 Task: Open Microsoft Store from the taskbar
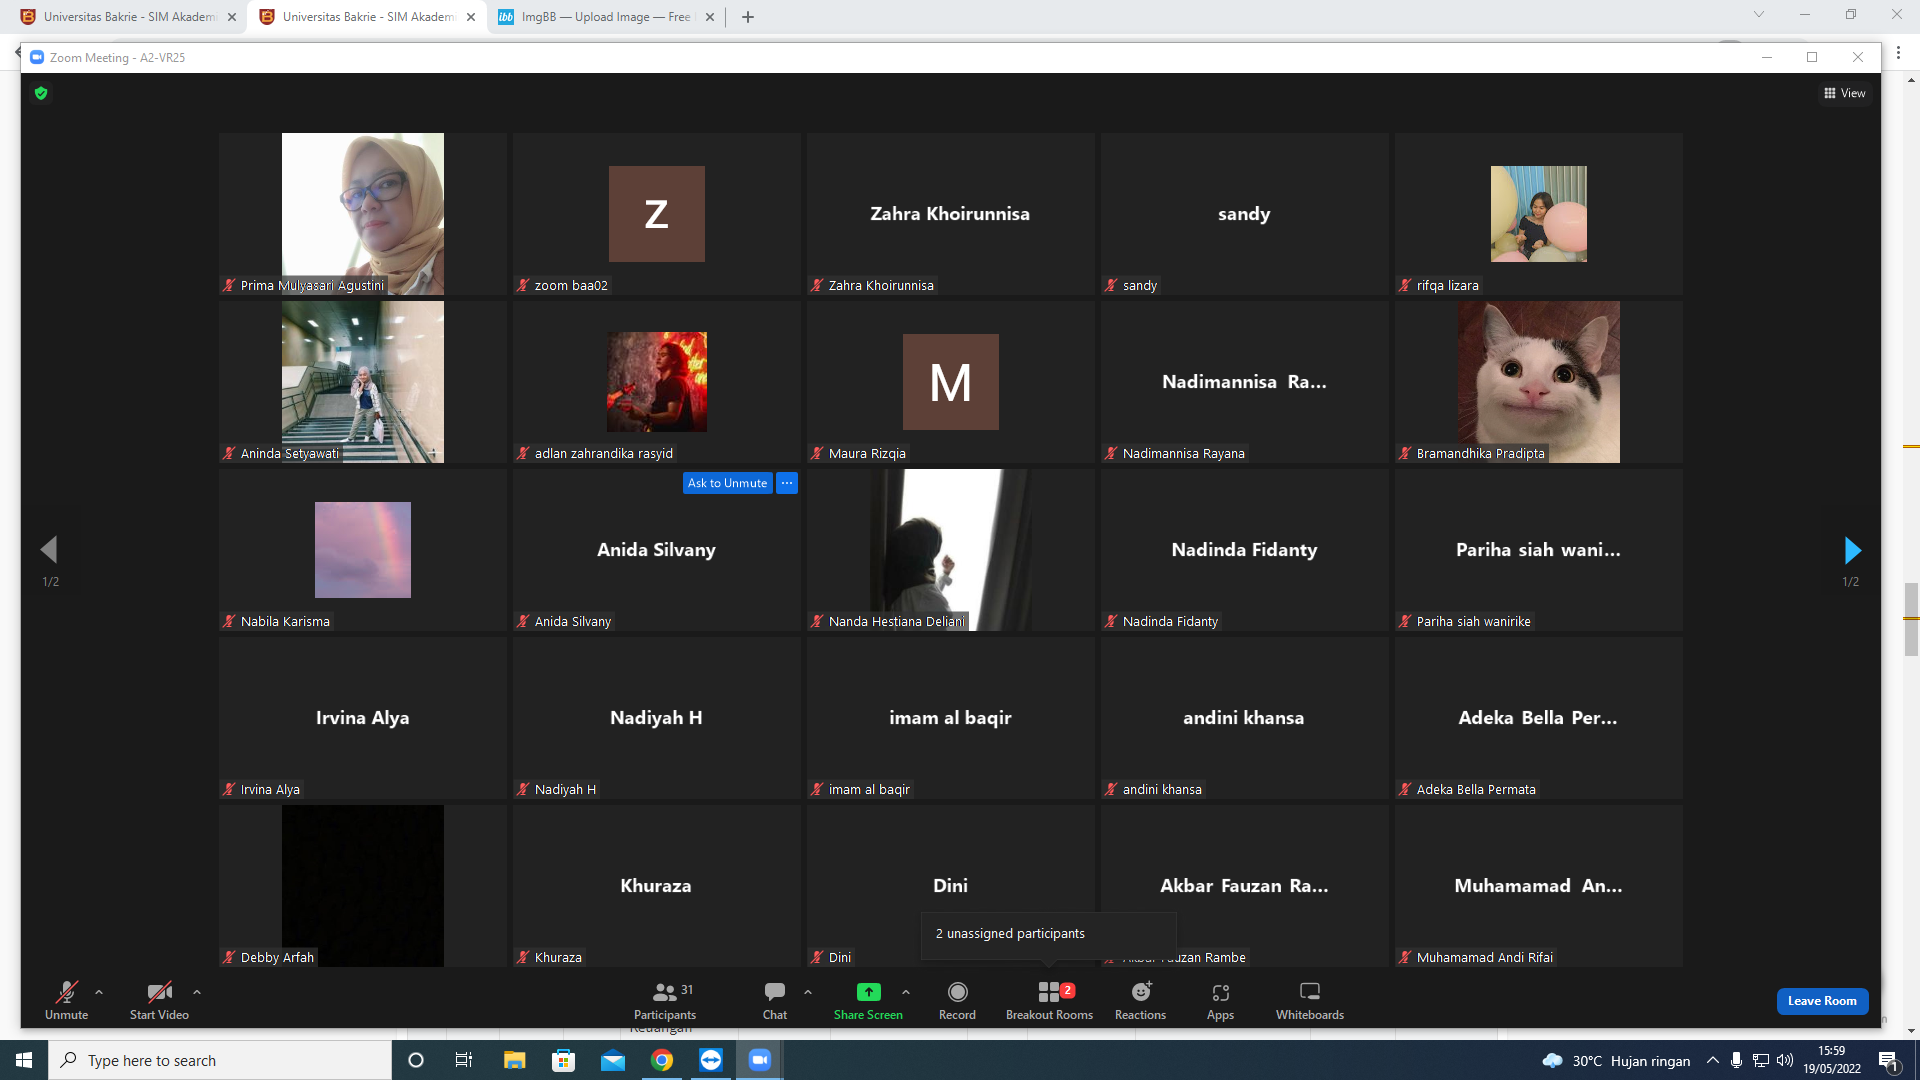pos(564,1060)
